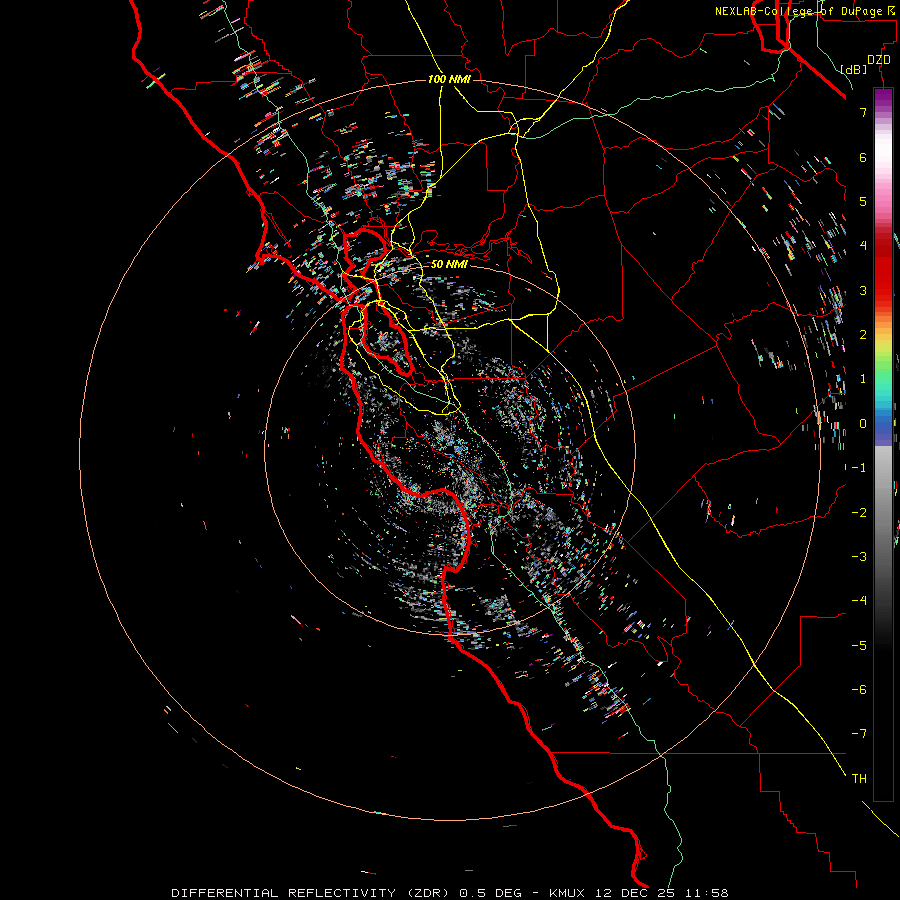Viewport: 900px width, 900px height.
Task: Click the '[dB]' units label
Action: [853, 69]
